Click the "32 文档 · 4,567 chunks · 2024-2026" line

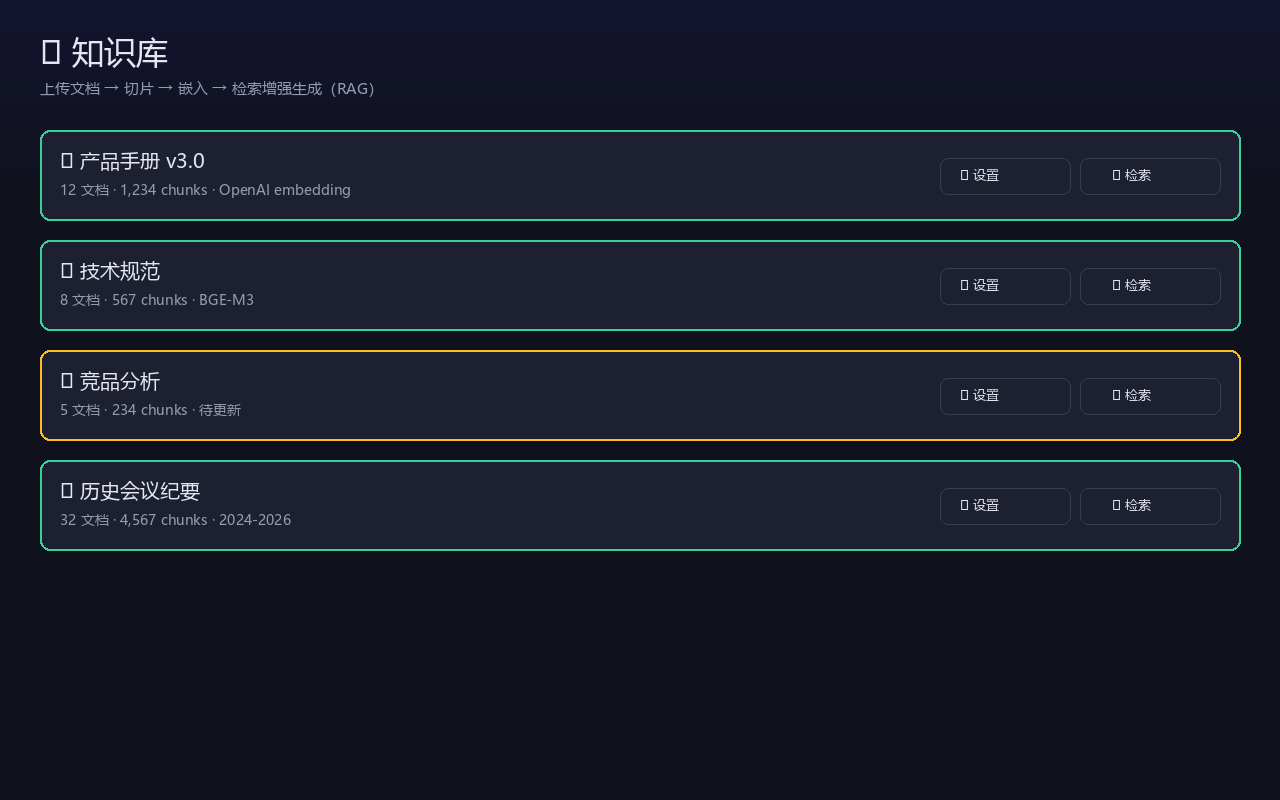175,520
